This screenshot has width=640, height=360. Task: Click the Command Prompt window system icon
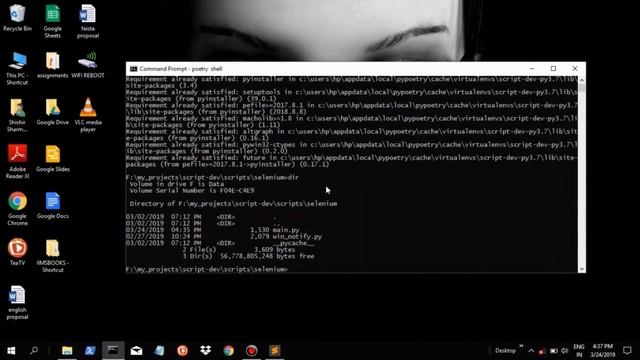133,69
